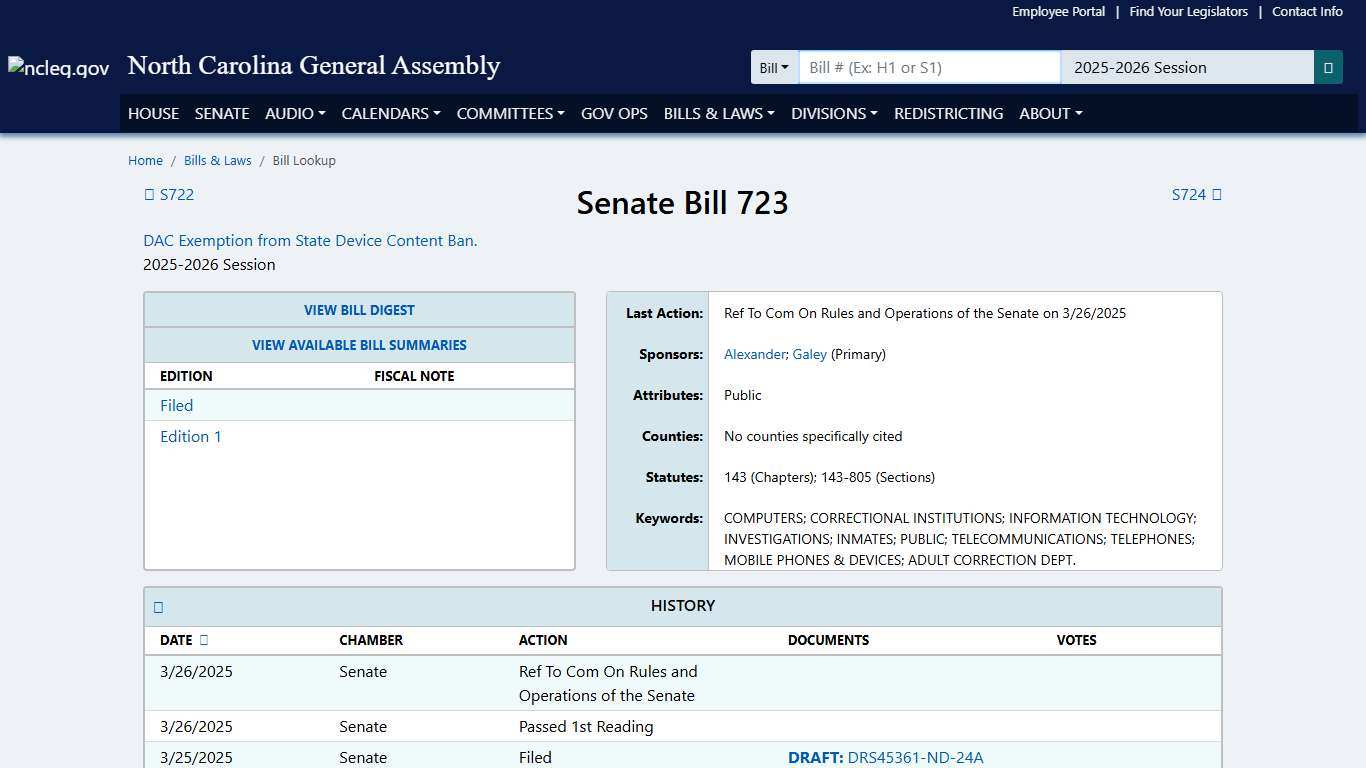The image size is (1366, 768).
Task: Click the sort icon next to DATE column
Action: 202,640
